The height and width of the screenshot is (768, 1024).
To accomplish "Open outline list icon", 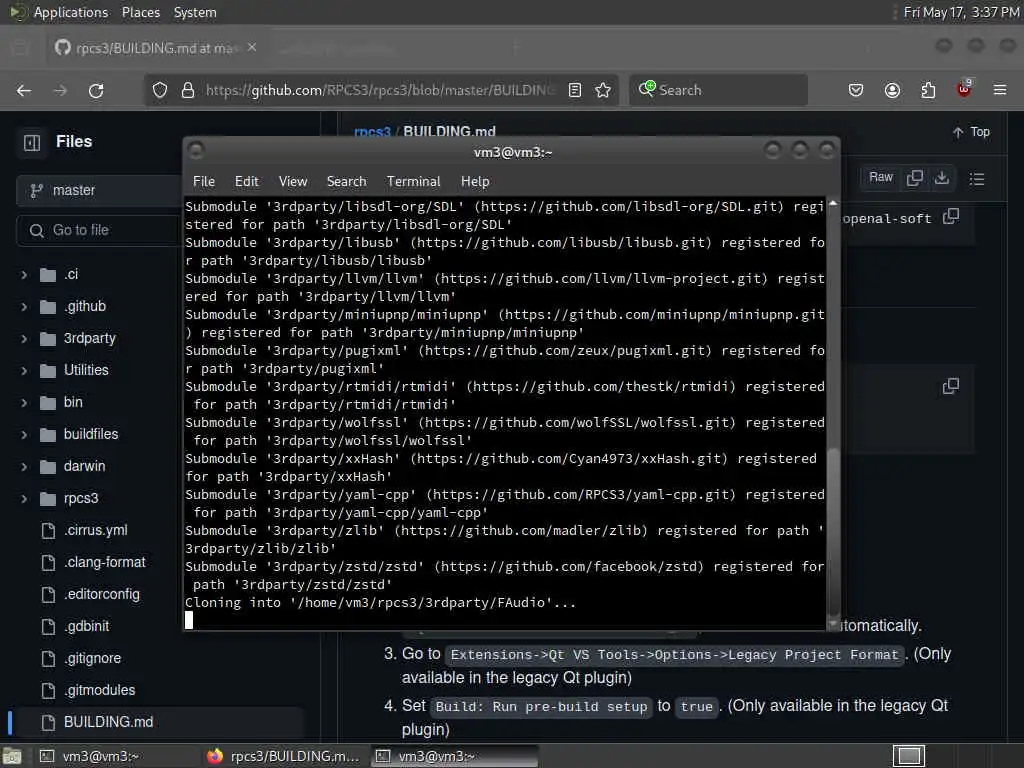I will point(977,179).
